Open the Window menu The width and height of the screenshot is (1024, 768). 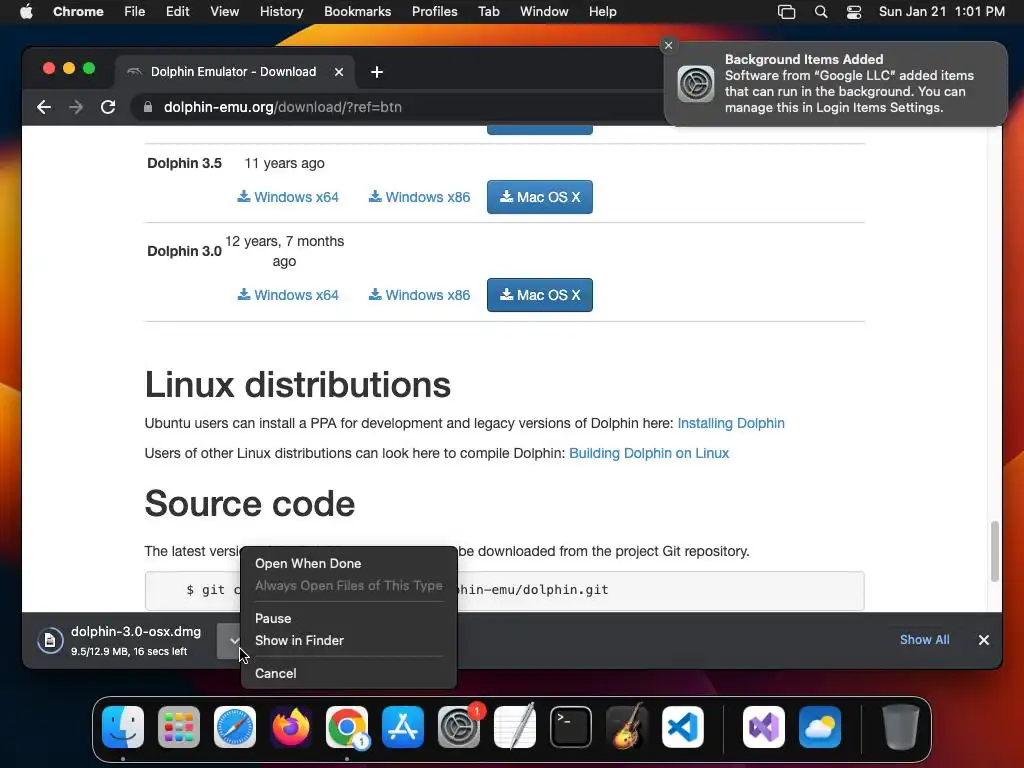coord(544,12)
